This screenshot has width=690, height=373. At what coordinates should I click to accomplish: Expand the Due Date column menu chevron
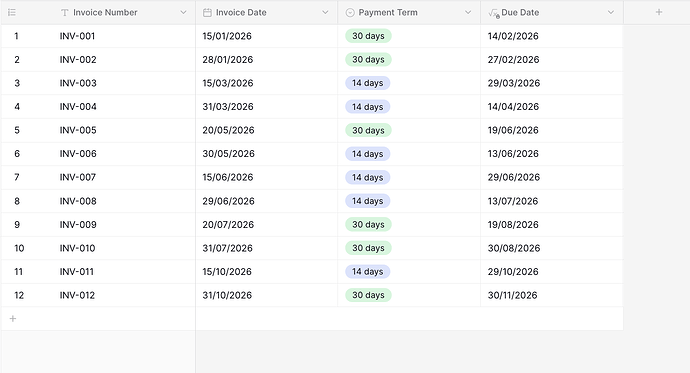(611, 12)
